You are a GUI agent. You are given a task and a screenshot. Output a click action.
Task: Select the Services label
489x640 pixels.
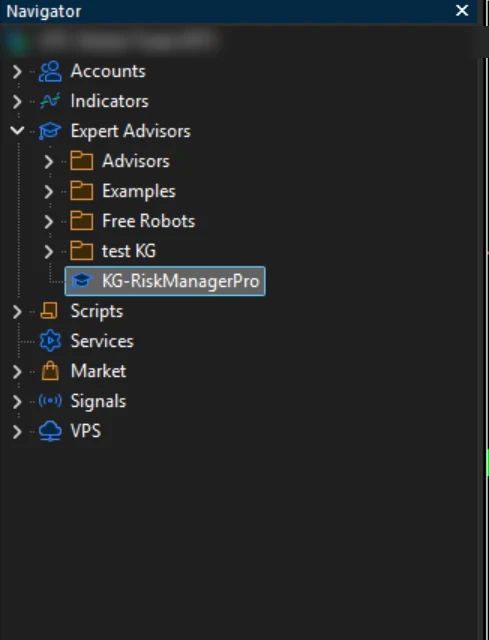point(102,341)
